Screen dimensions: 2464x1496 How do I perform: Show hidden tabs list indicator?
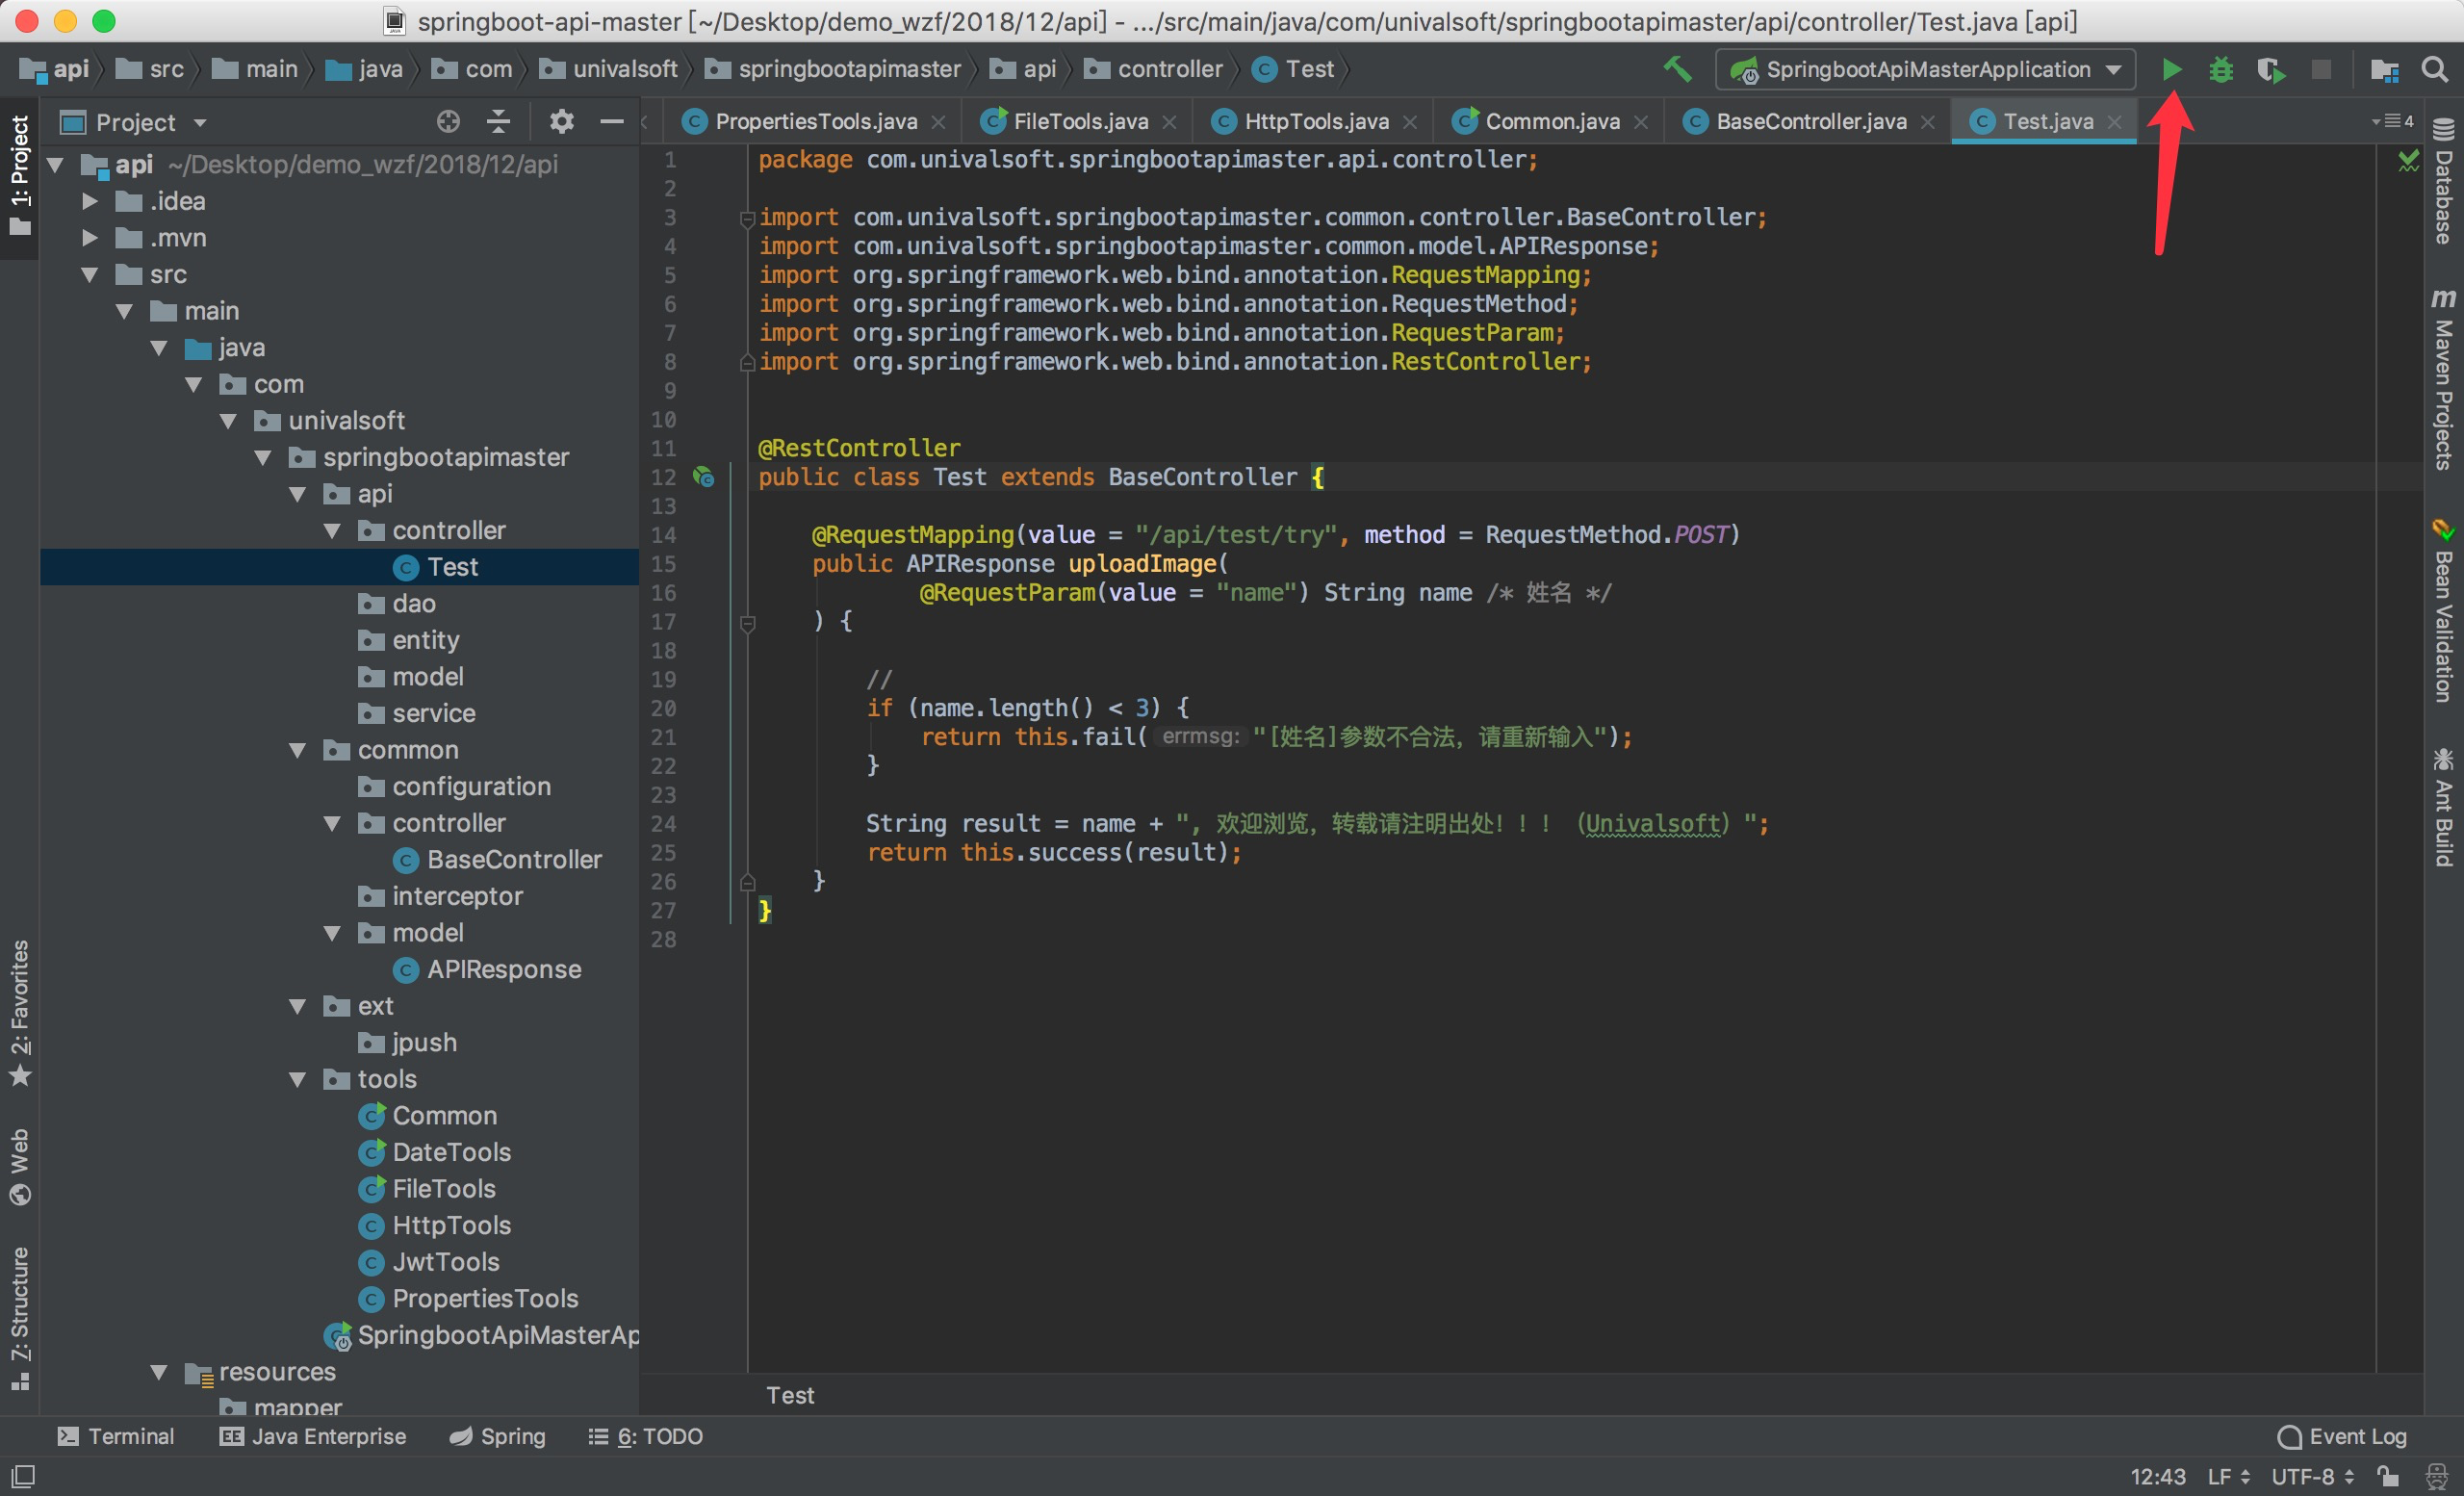click(x=2393, y=121)
